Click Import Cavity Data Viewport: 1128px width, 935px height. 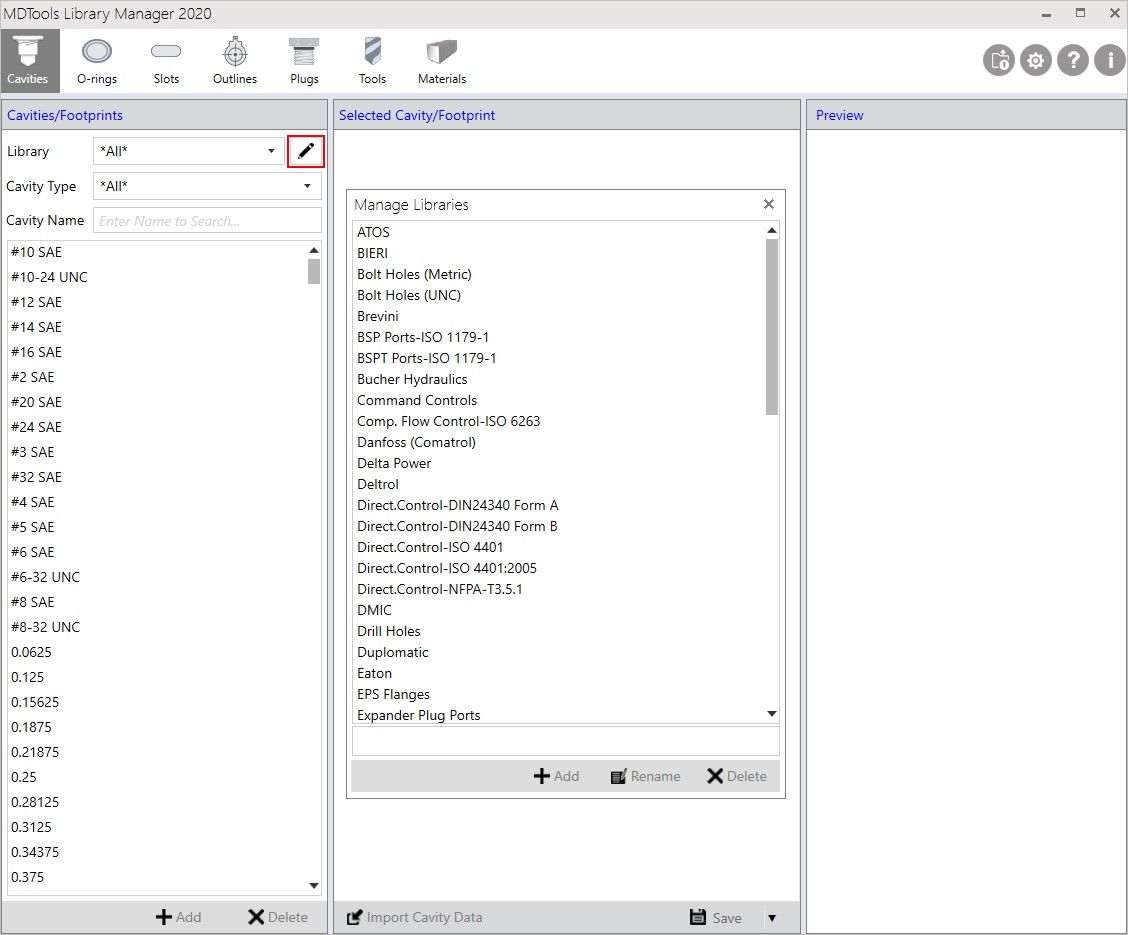(414, 917)
